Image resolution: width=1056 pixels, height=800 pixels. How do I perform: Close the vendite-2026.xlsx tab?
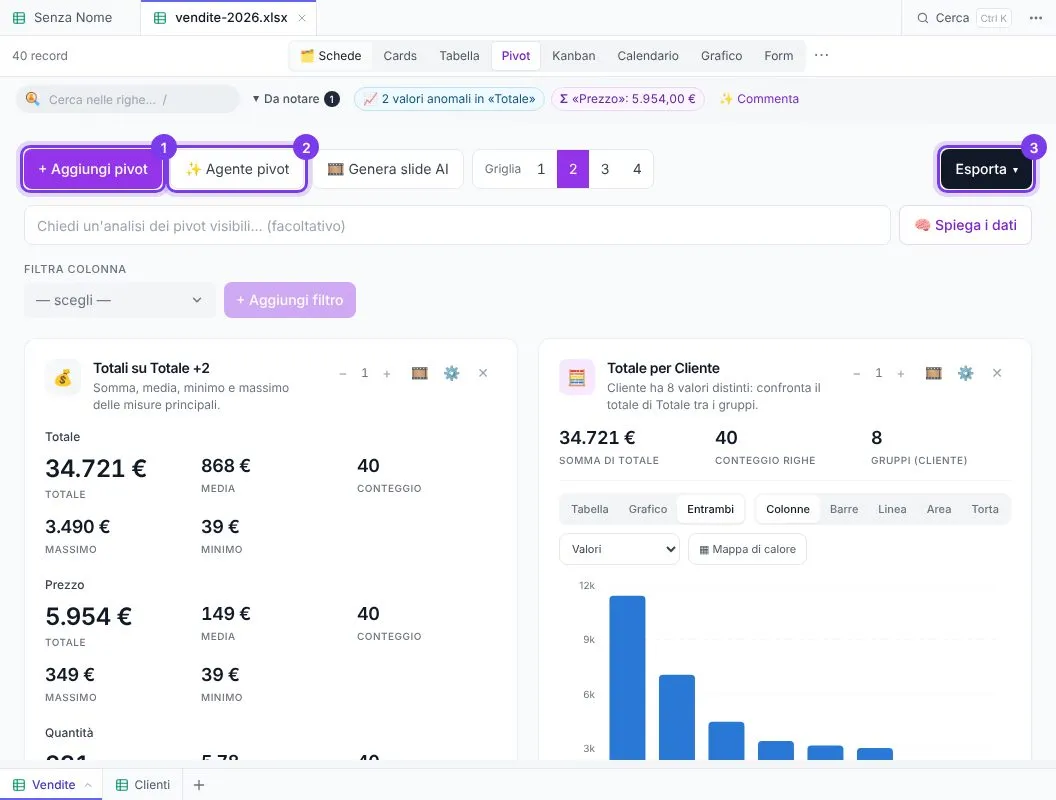302,18
